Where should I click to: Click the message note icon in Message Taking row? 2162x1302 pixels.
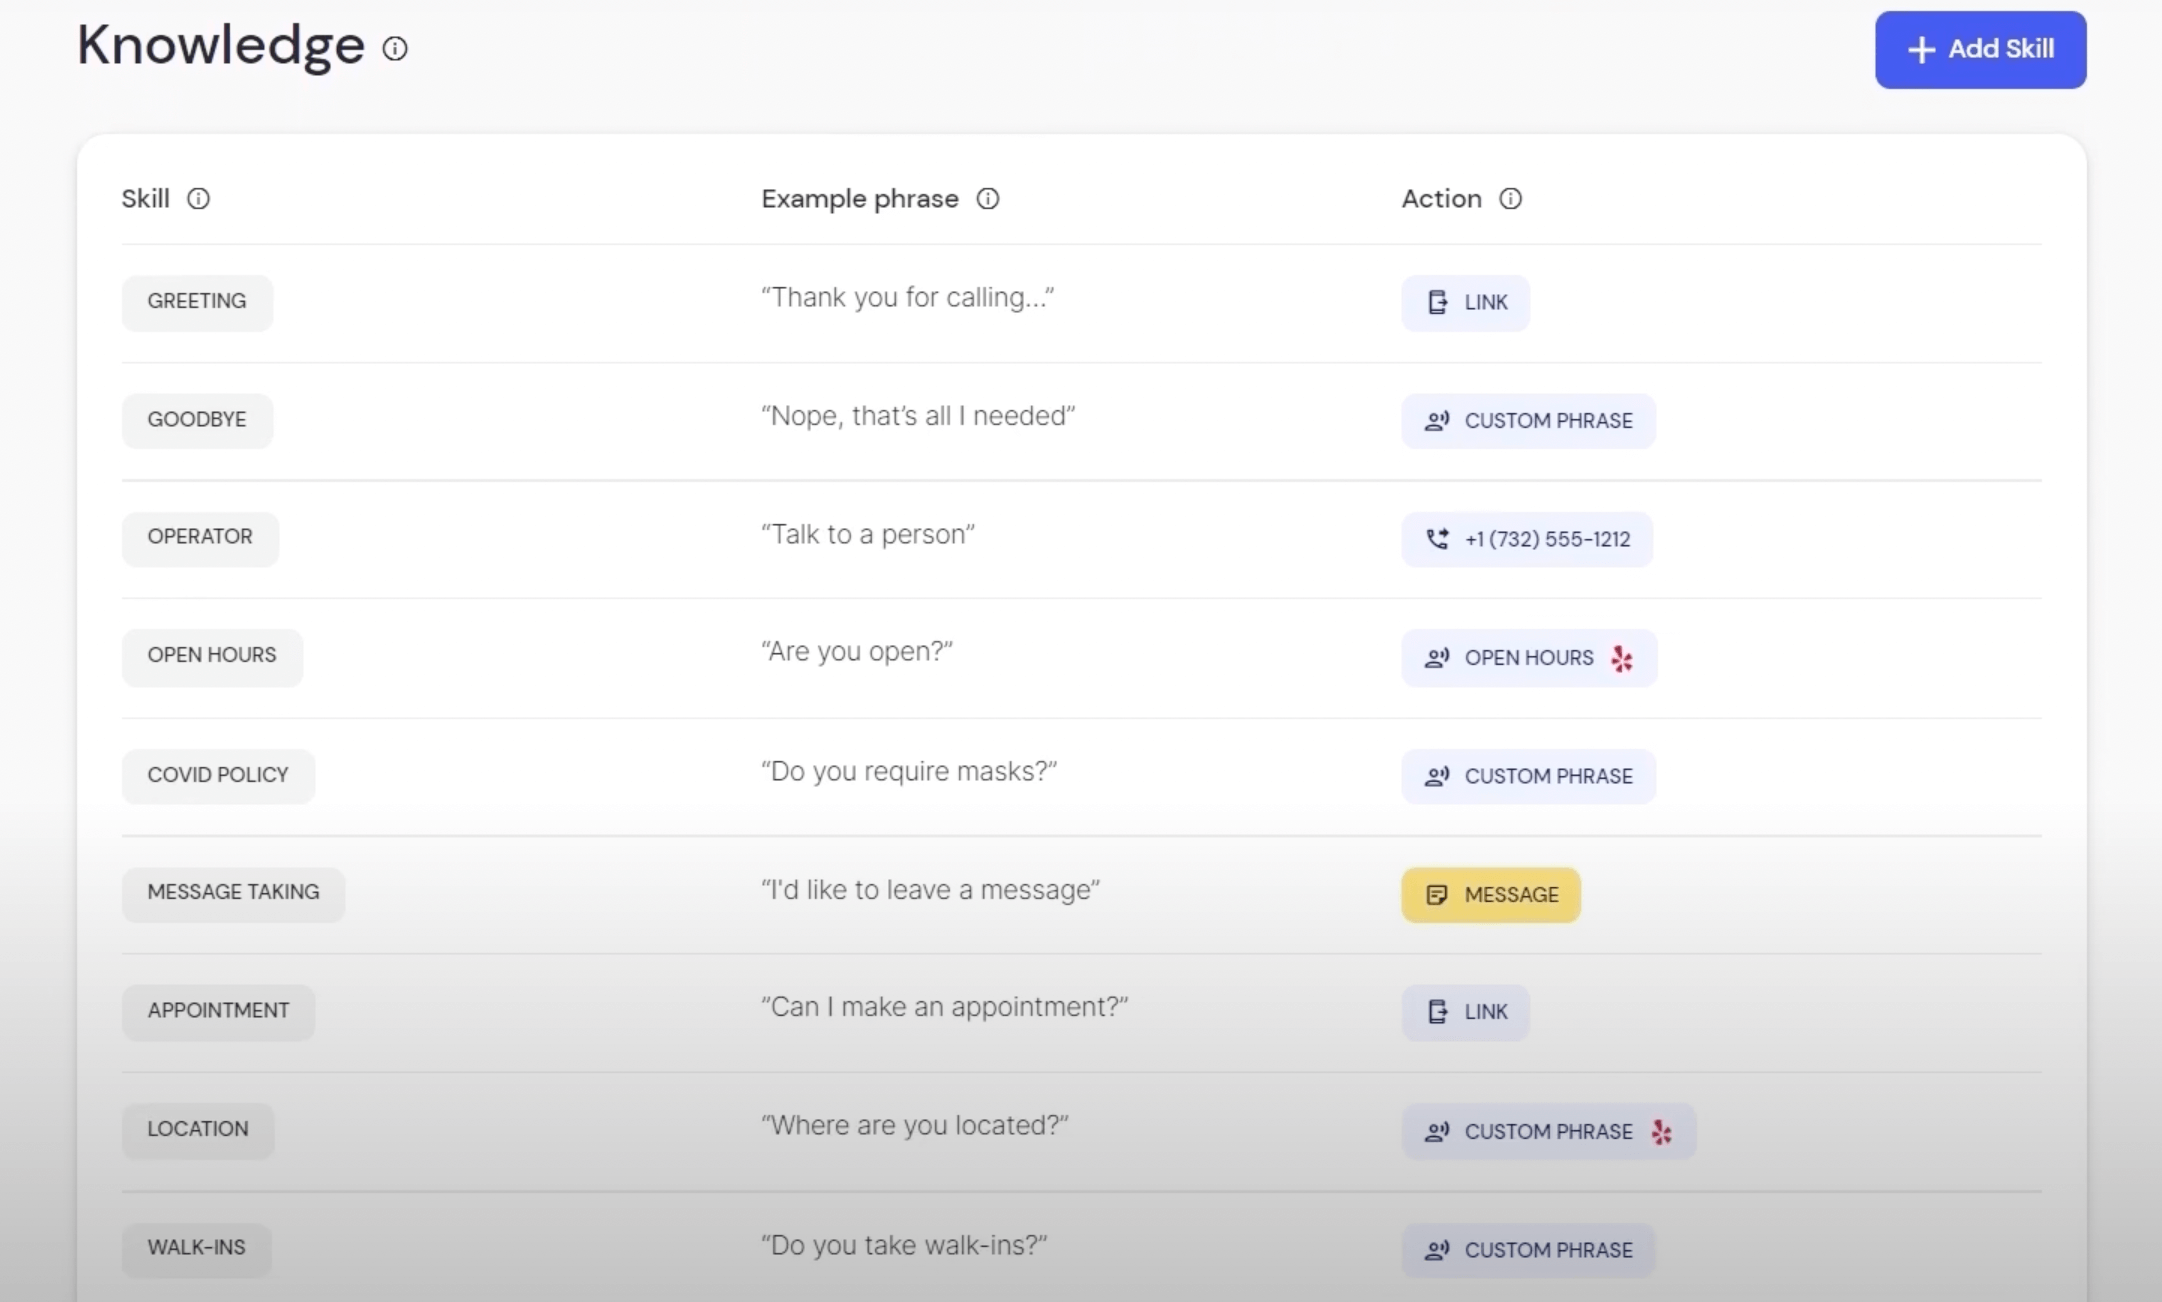pyautogui.click(x=1437, y=895)
